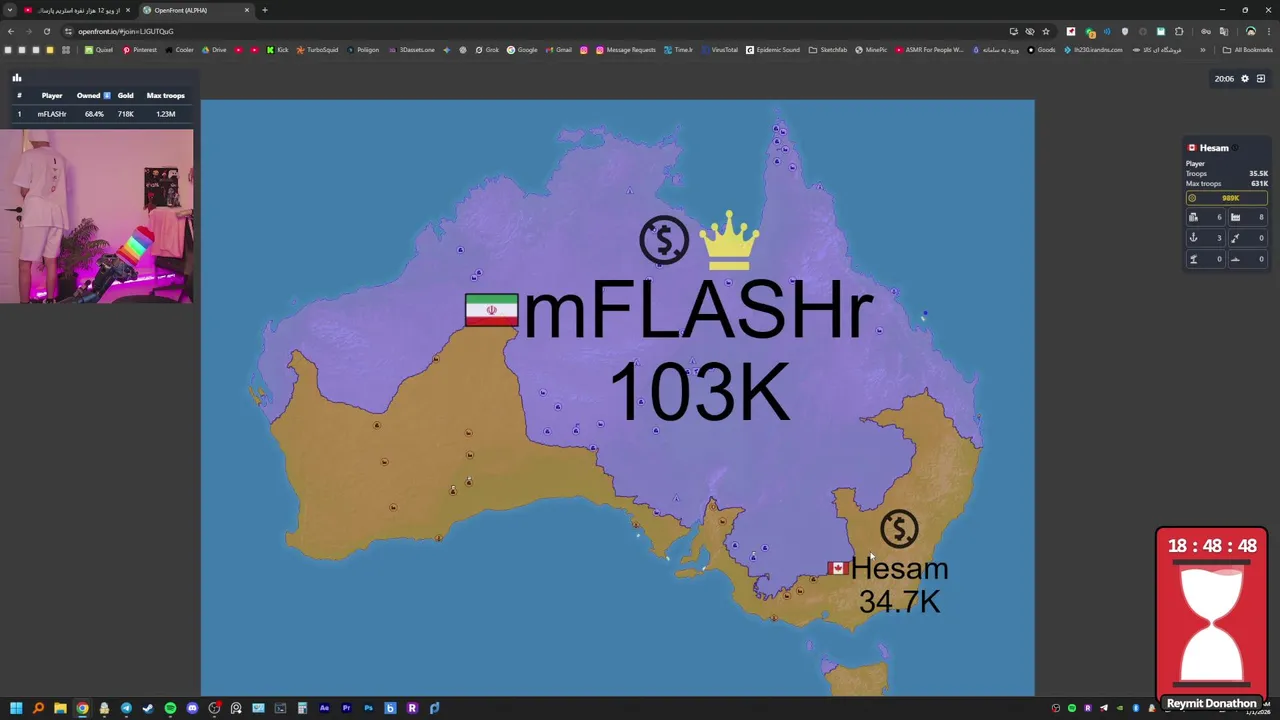Image resolution: width=1280 pixels, height=720 pixels.
Task: Open the TurboSquid bookmark
Action: (x=317, y=50)
